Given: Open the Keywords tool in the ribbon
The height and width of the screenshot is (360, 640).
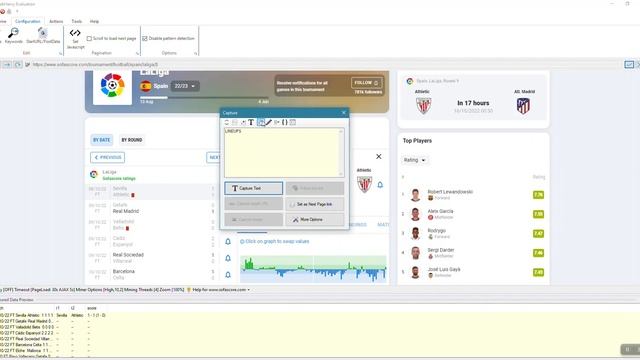Looking at the screenshot, I should pos(13,36).
